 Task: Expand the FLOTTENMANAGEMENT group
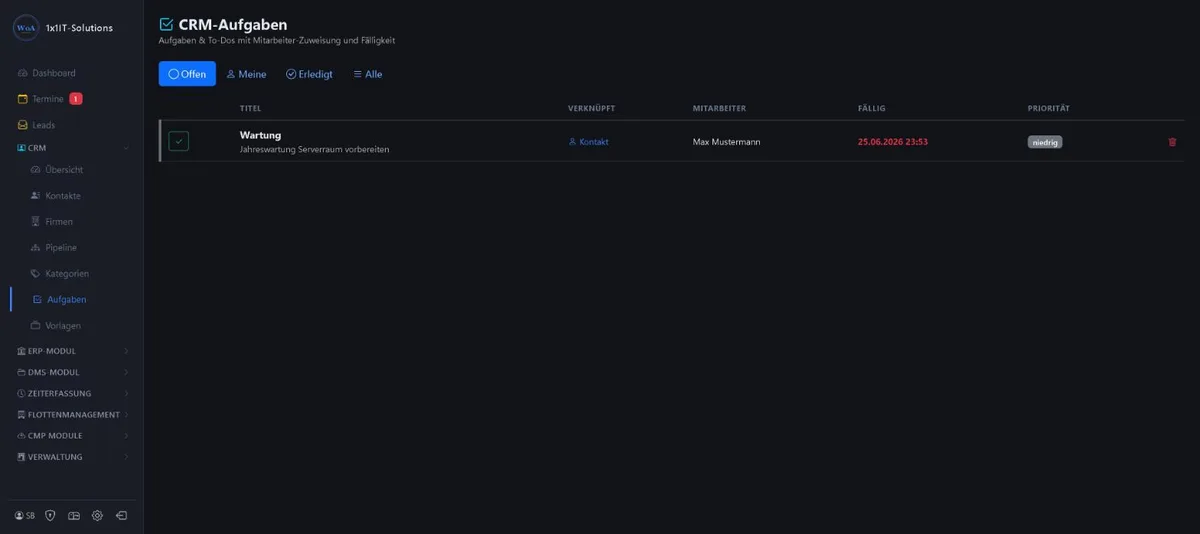pyautogui.click(x=72, y=415)
